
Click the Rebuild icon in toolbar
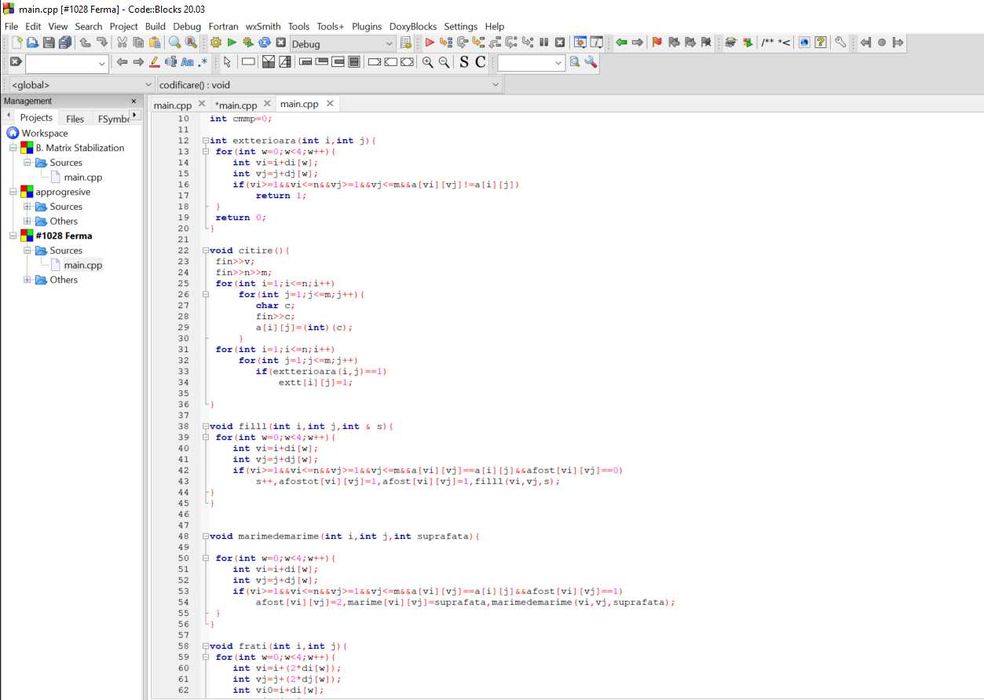(265, 43)
